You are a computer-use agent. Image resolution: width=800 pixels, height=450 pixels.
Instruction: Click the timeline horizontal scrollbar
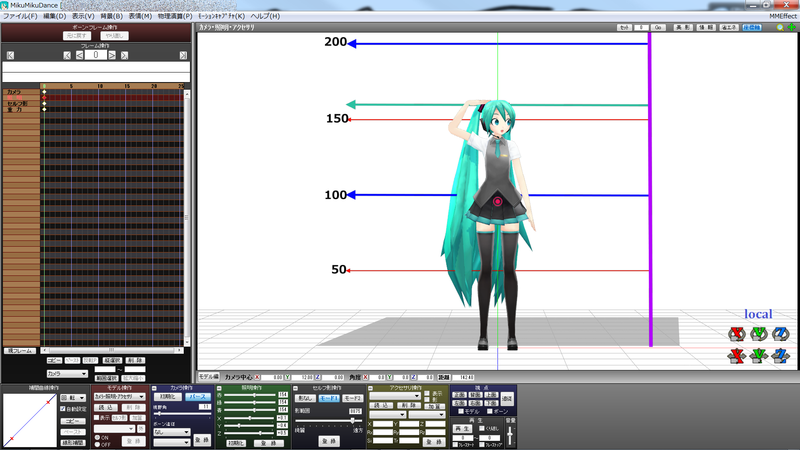pos(112,350)
